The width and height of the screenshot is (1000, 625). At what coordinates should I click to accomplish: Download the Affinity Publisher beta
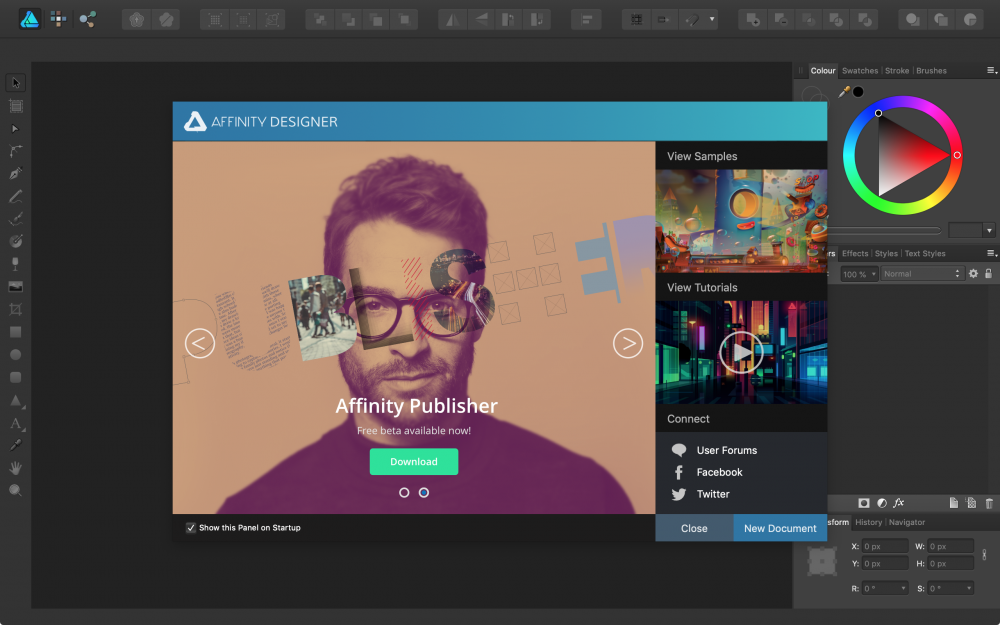(x=413, y=461)
